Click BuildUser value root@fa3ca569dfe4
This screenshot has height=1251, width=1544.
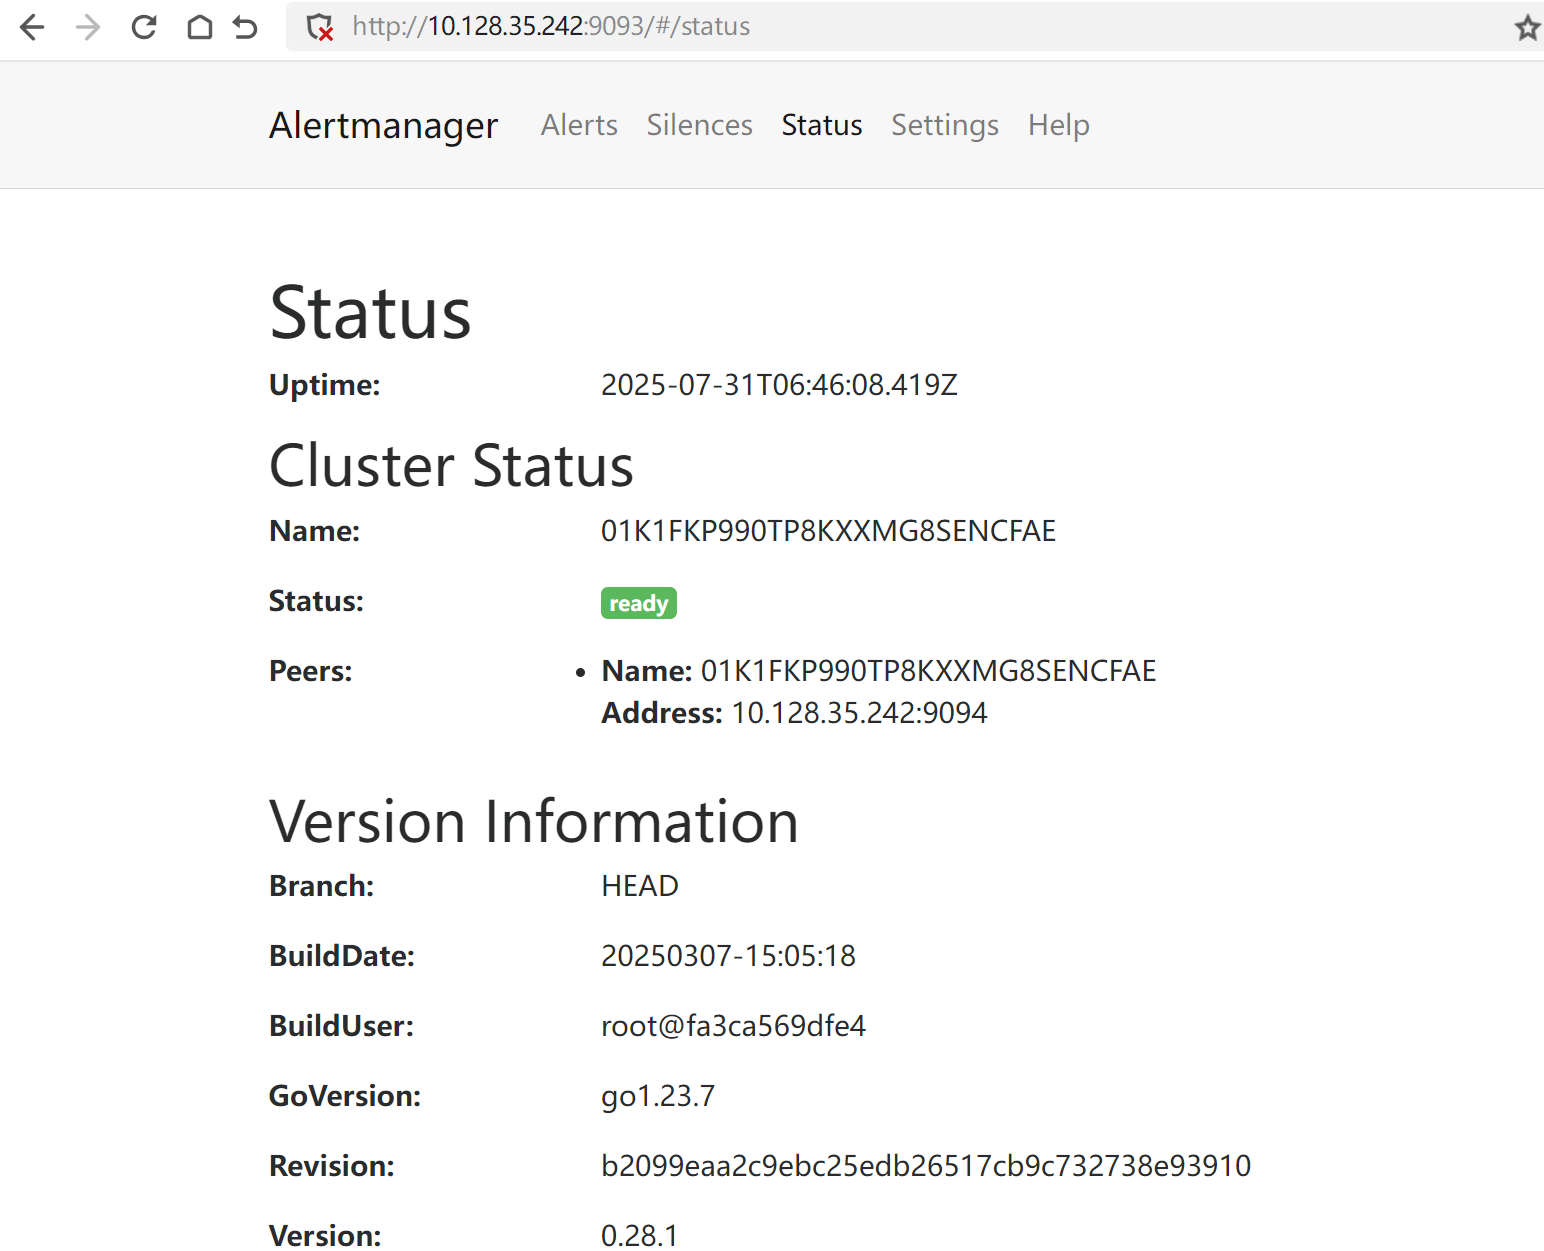click(733, 1026)
